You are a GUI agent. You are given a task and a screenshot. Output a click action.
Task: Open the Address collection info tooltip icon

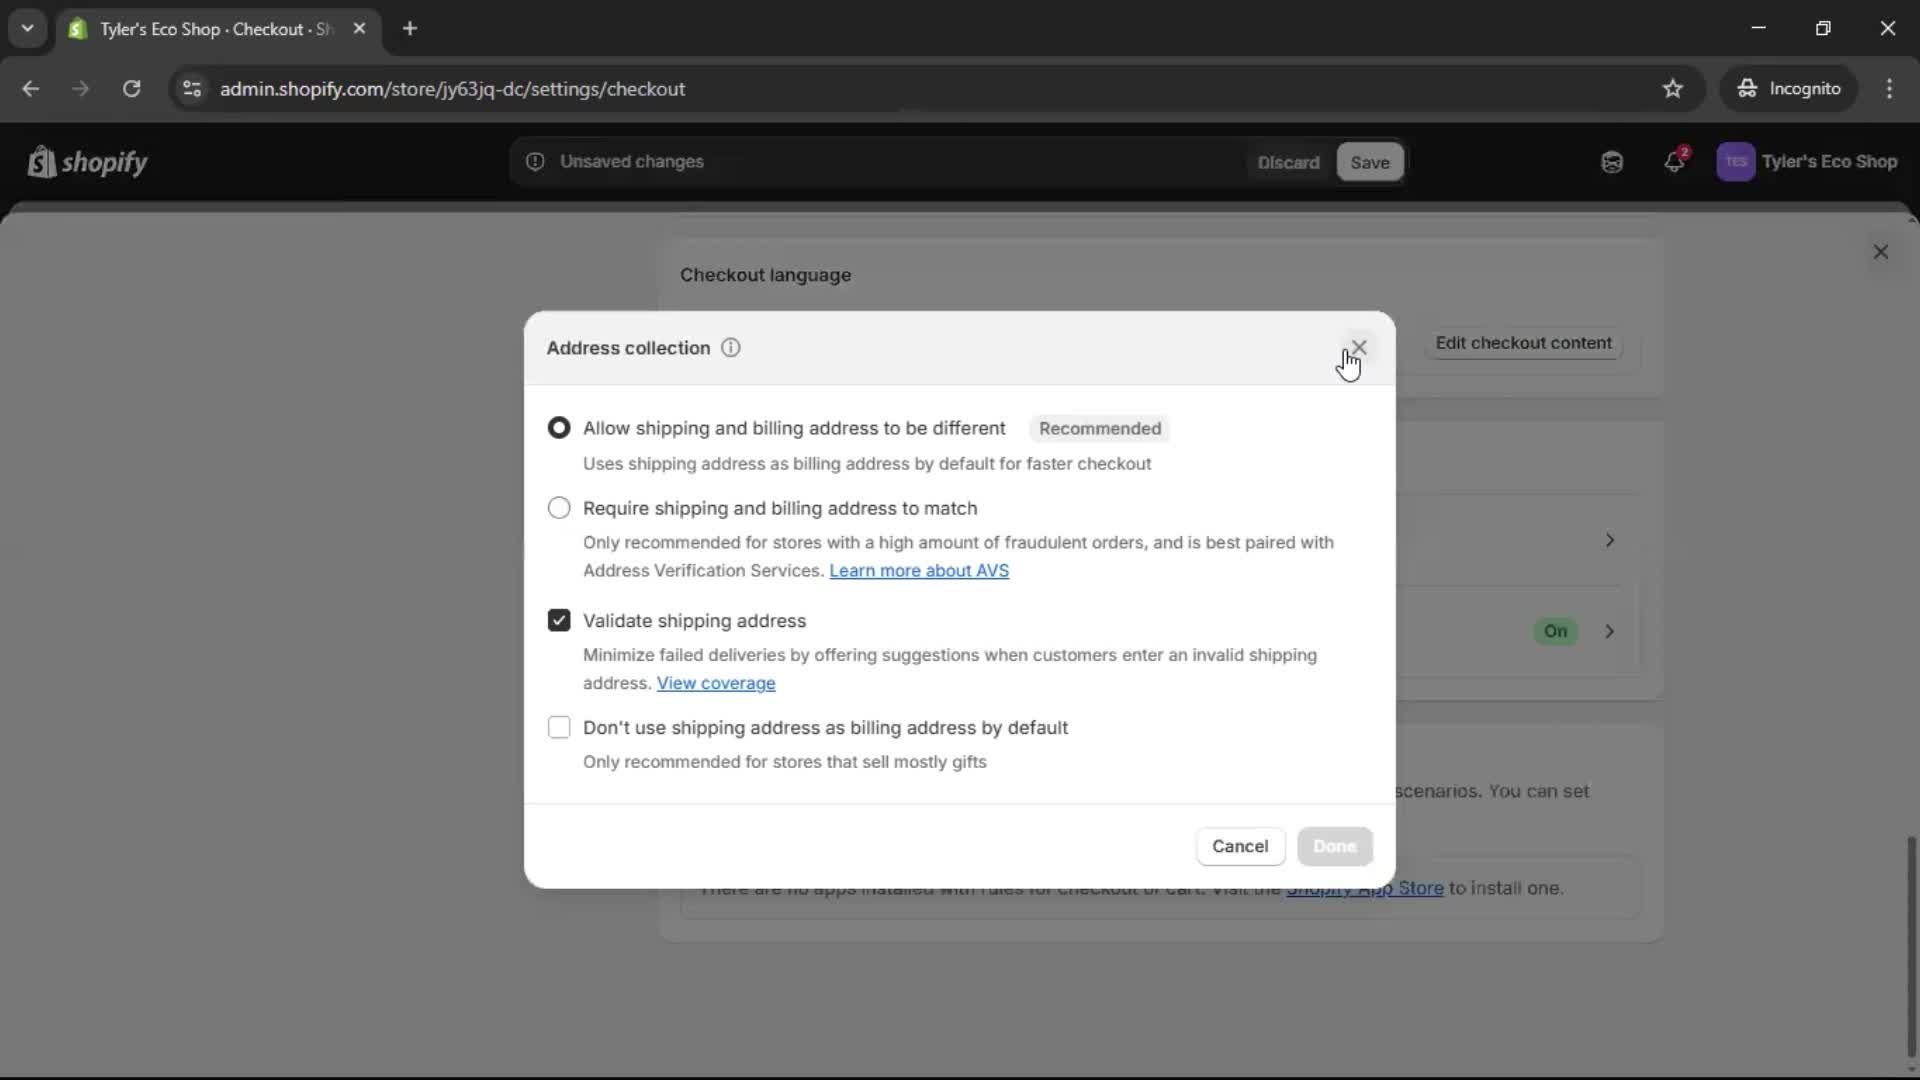[731, 348]
